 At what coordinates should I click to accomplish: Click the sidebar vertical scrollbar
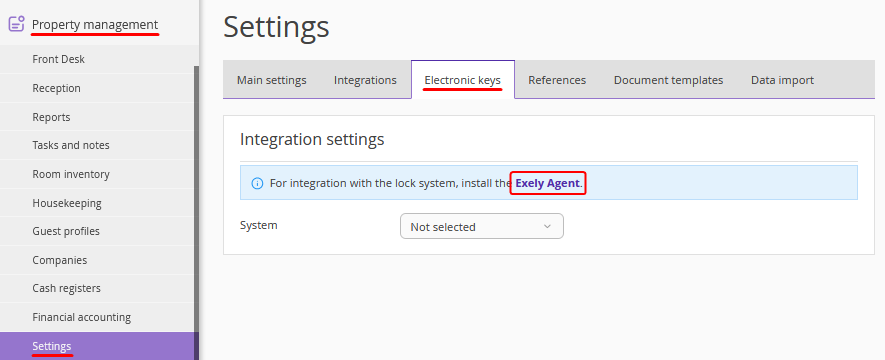pos(196,213)
